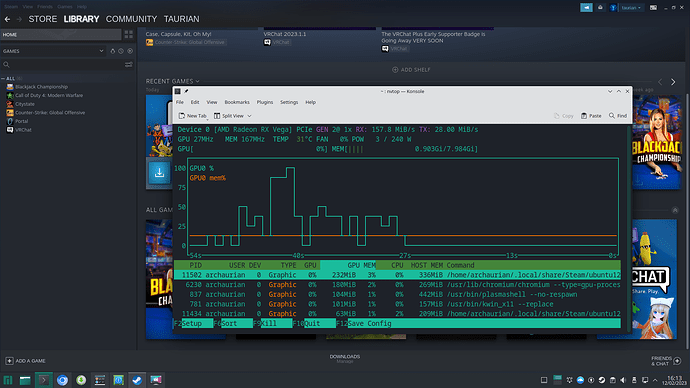Select VRChat in the game list
690x388 pixels.
pyautogui.click(x=23, y=130)
